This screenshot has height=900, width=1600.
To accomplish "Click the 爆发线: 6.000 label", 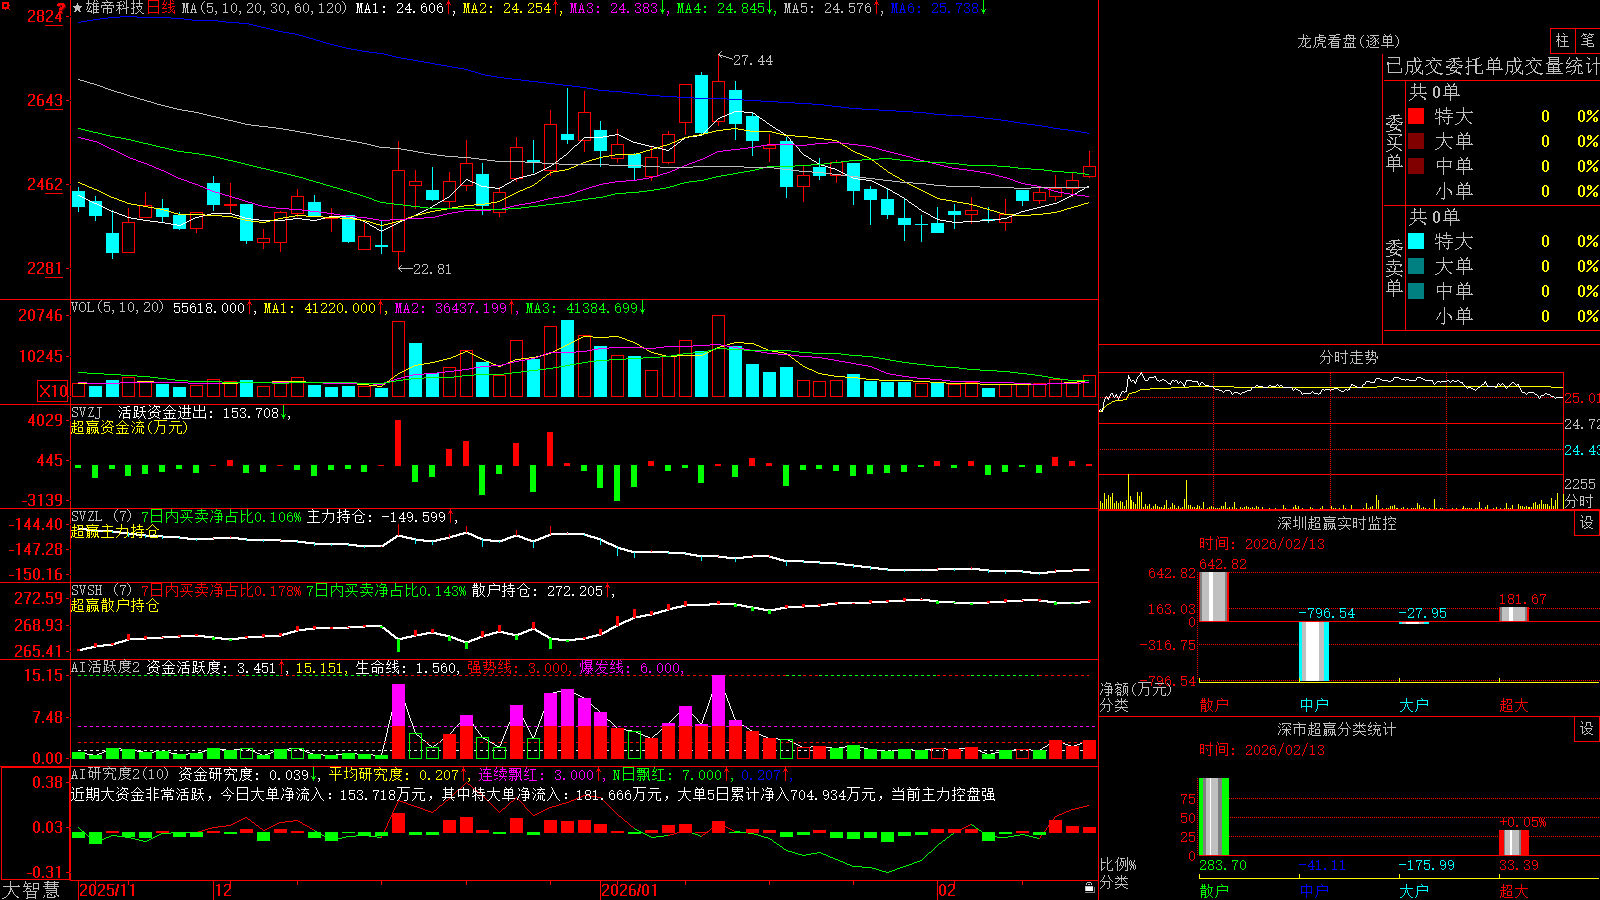I will [632, 668].
